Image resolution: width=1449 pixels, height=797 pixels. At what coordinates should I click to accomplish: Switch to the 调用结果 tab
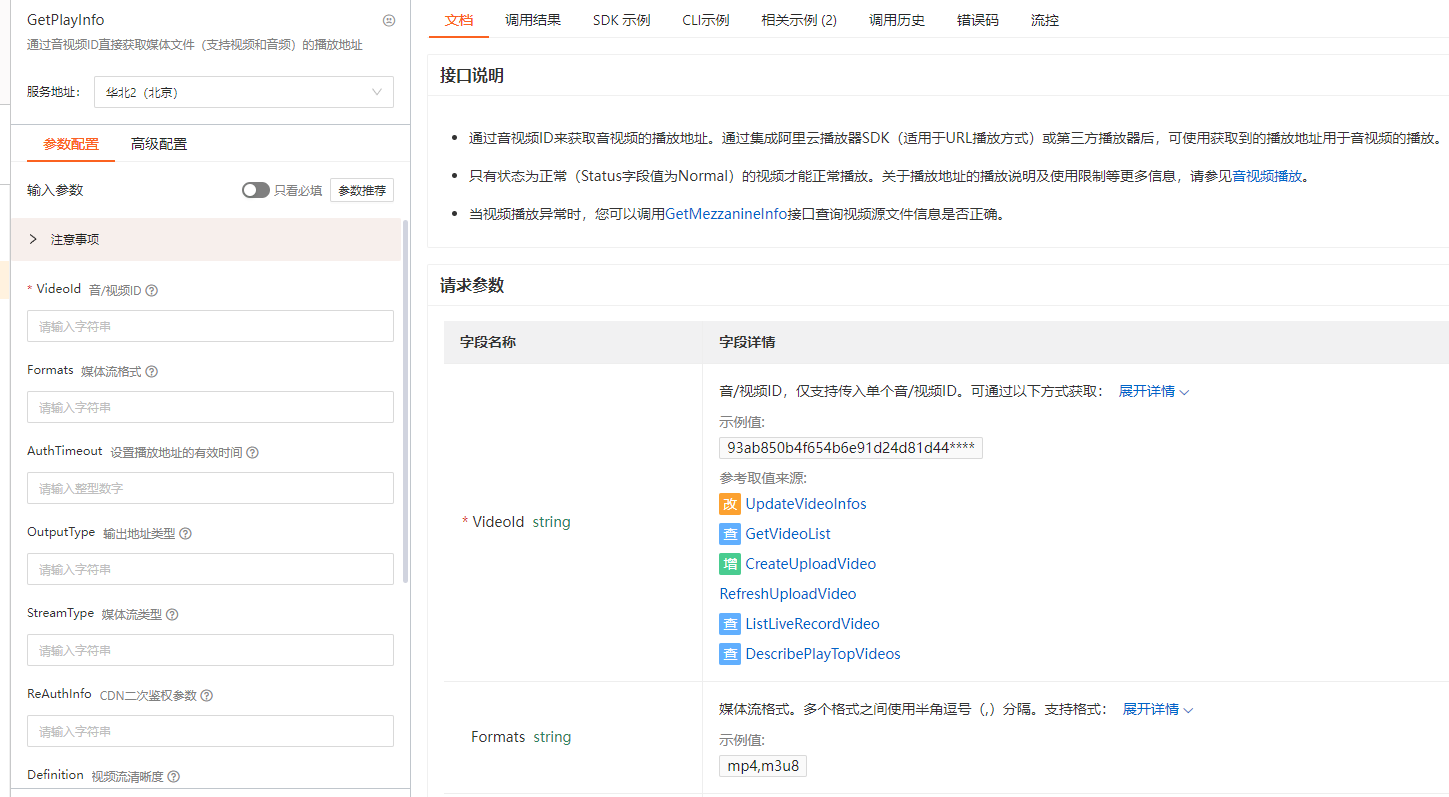[x=533, y=20]
